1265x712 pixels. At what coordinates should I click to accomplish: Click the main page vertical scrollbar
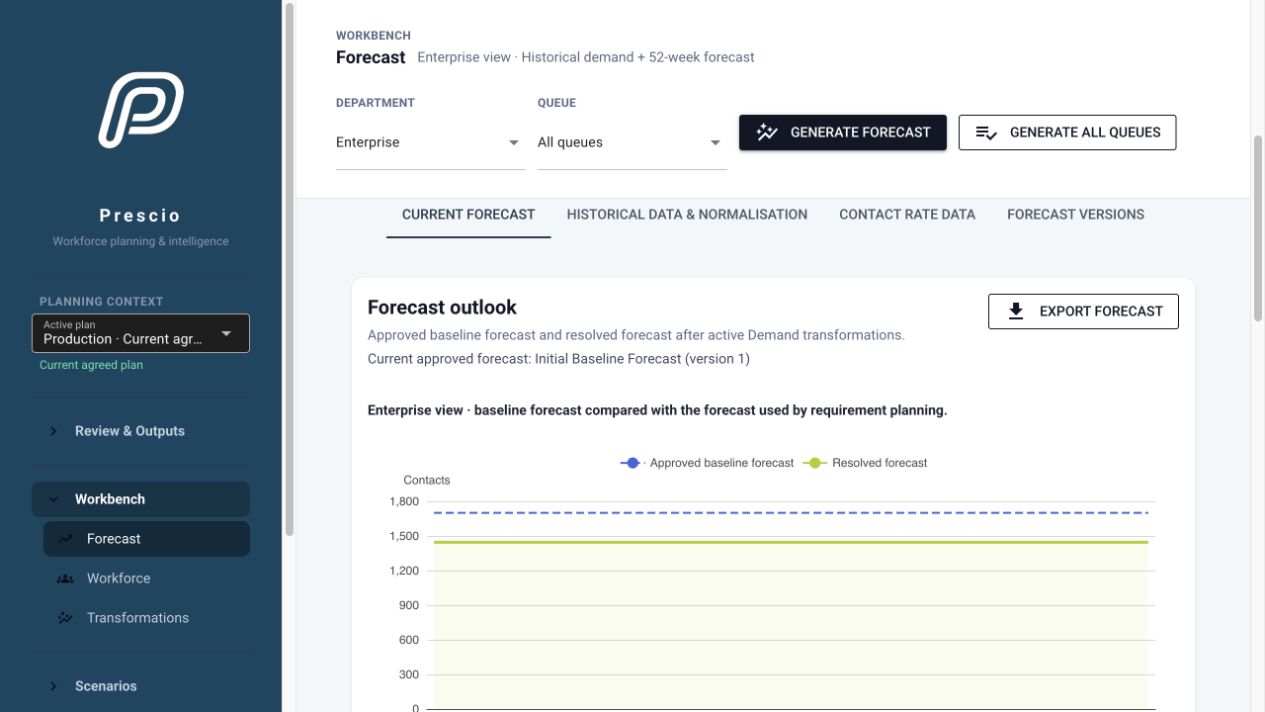[1258, 228]
